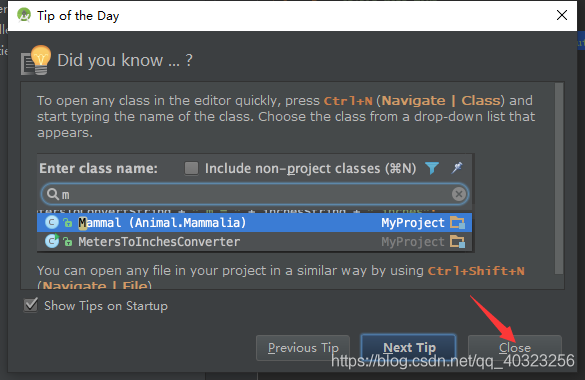Click MyProject folder icon in MetersToInchesConverter row
585x380 pixels.
pyautogui.click(x=457, y=242)
